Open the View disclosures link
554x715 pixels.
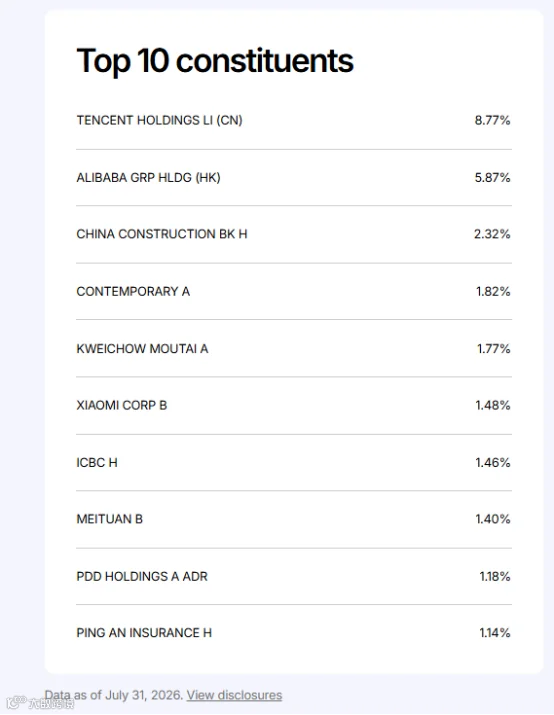pyautogui.click(x=234, y=695)
